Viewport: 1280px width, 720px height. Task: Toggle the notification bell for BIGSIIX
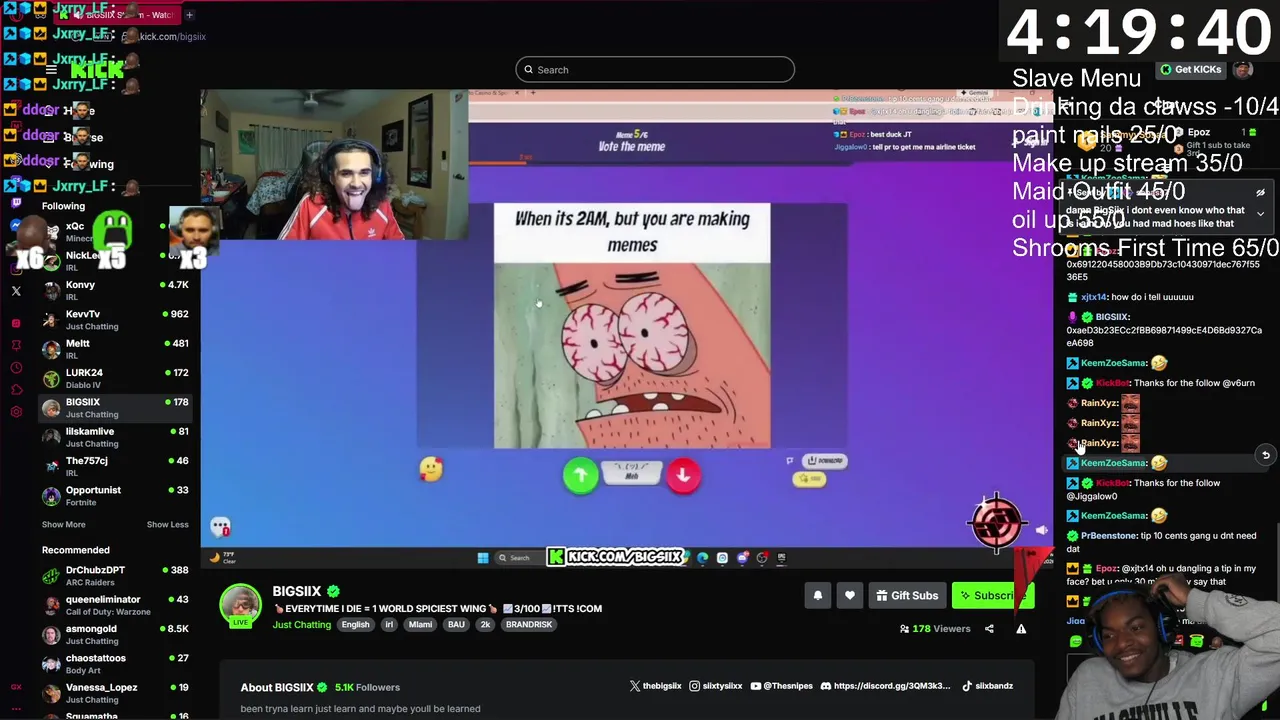point(818,596)
